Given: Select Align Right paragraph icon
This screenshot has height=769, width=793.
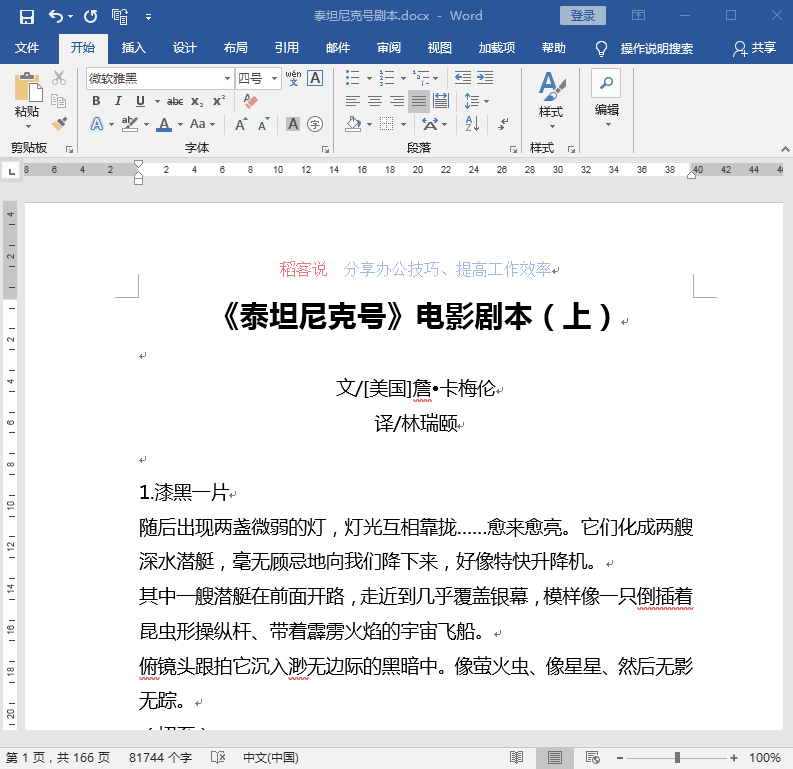Looking at the screenshot, I should (x=396, y=101).
